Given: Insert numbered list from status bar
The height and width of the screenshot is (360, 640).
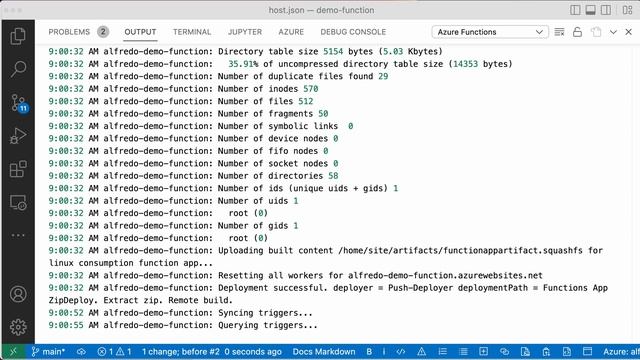Looking at the screenshot, I should click(x=442, y=351).
